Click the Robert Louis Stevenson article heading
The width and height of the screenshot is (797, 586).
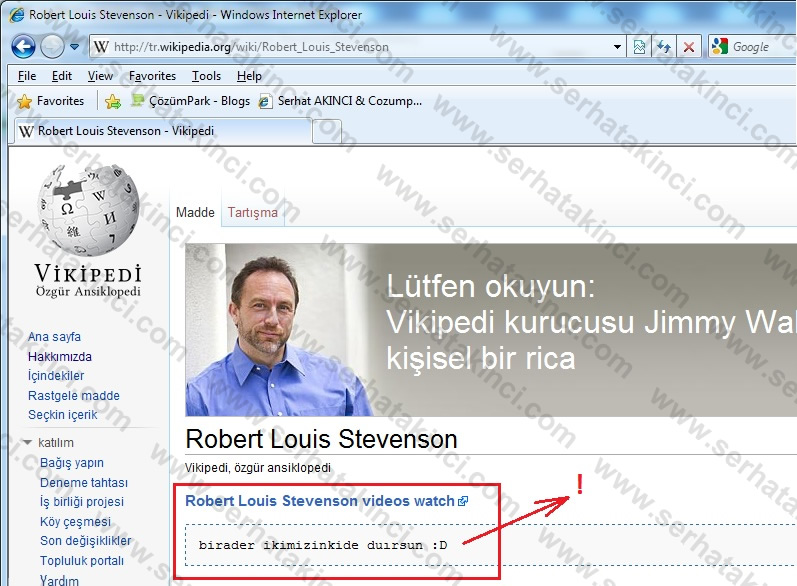321,439
